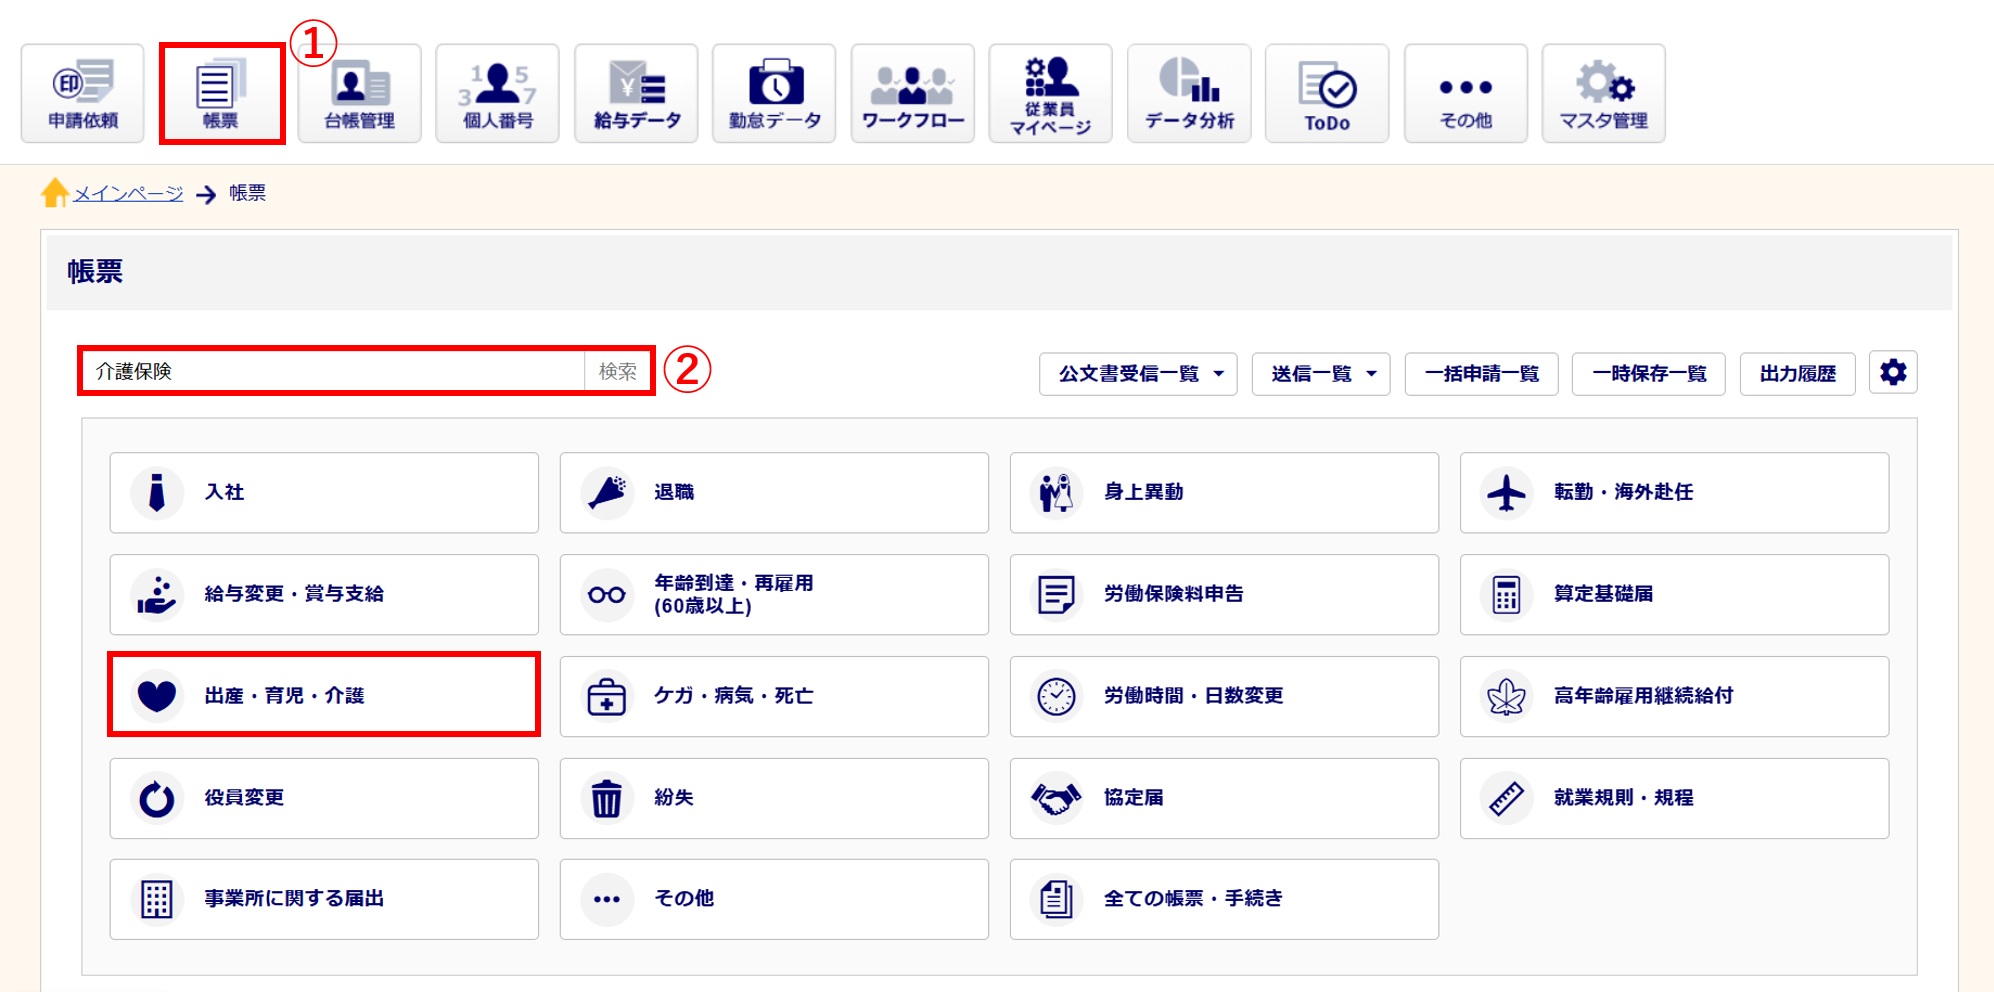Open the 従業員マイページ toolbar icon
The width and height of the screenshot is (1994, 992).
pos(1051,93)
